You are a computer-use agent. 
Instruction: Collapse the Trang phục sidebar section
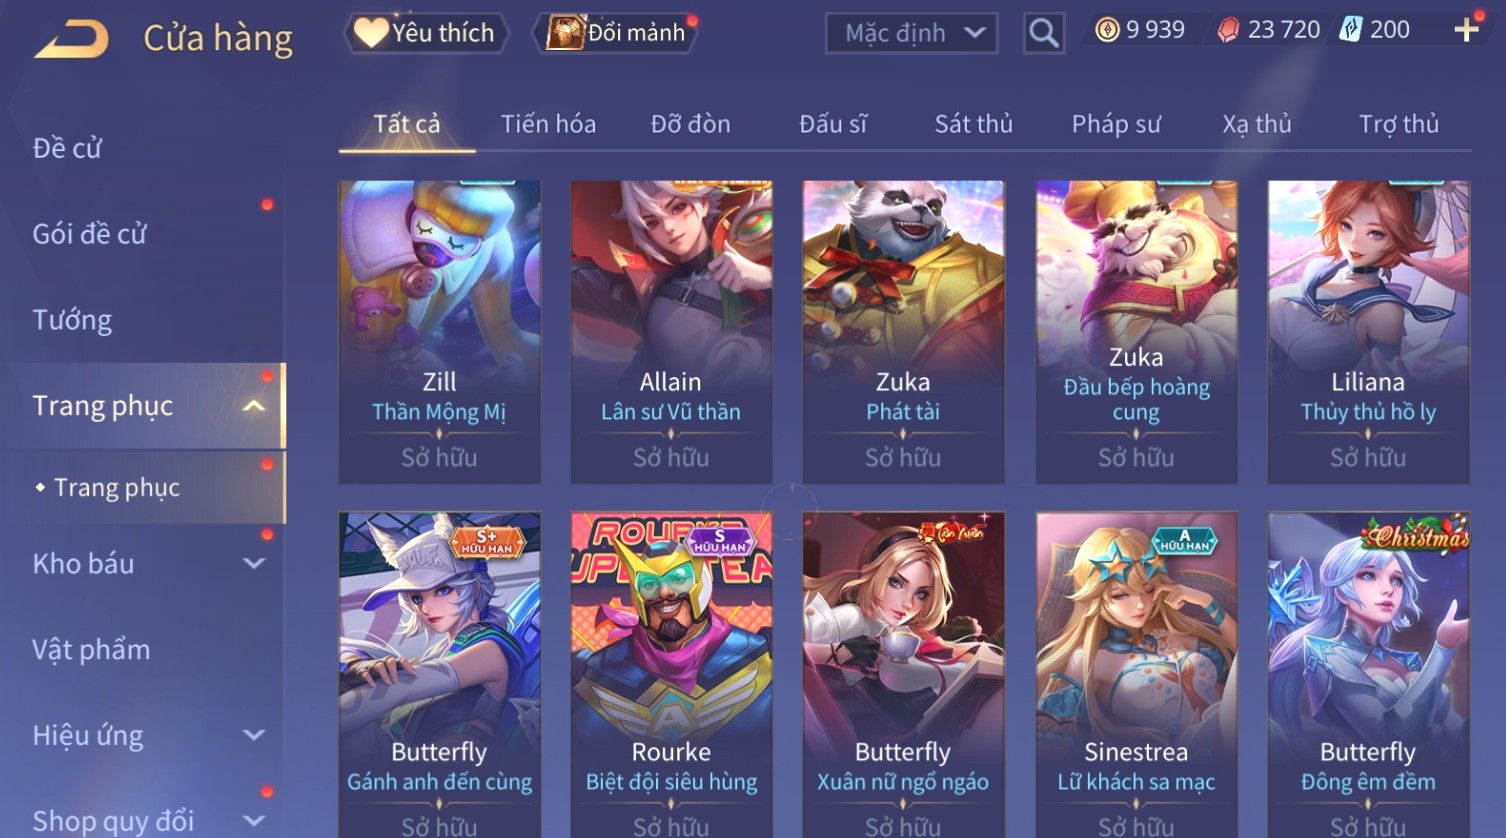click(x=254, y=406)
